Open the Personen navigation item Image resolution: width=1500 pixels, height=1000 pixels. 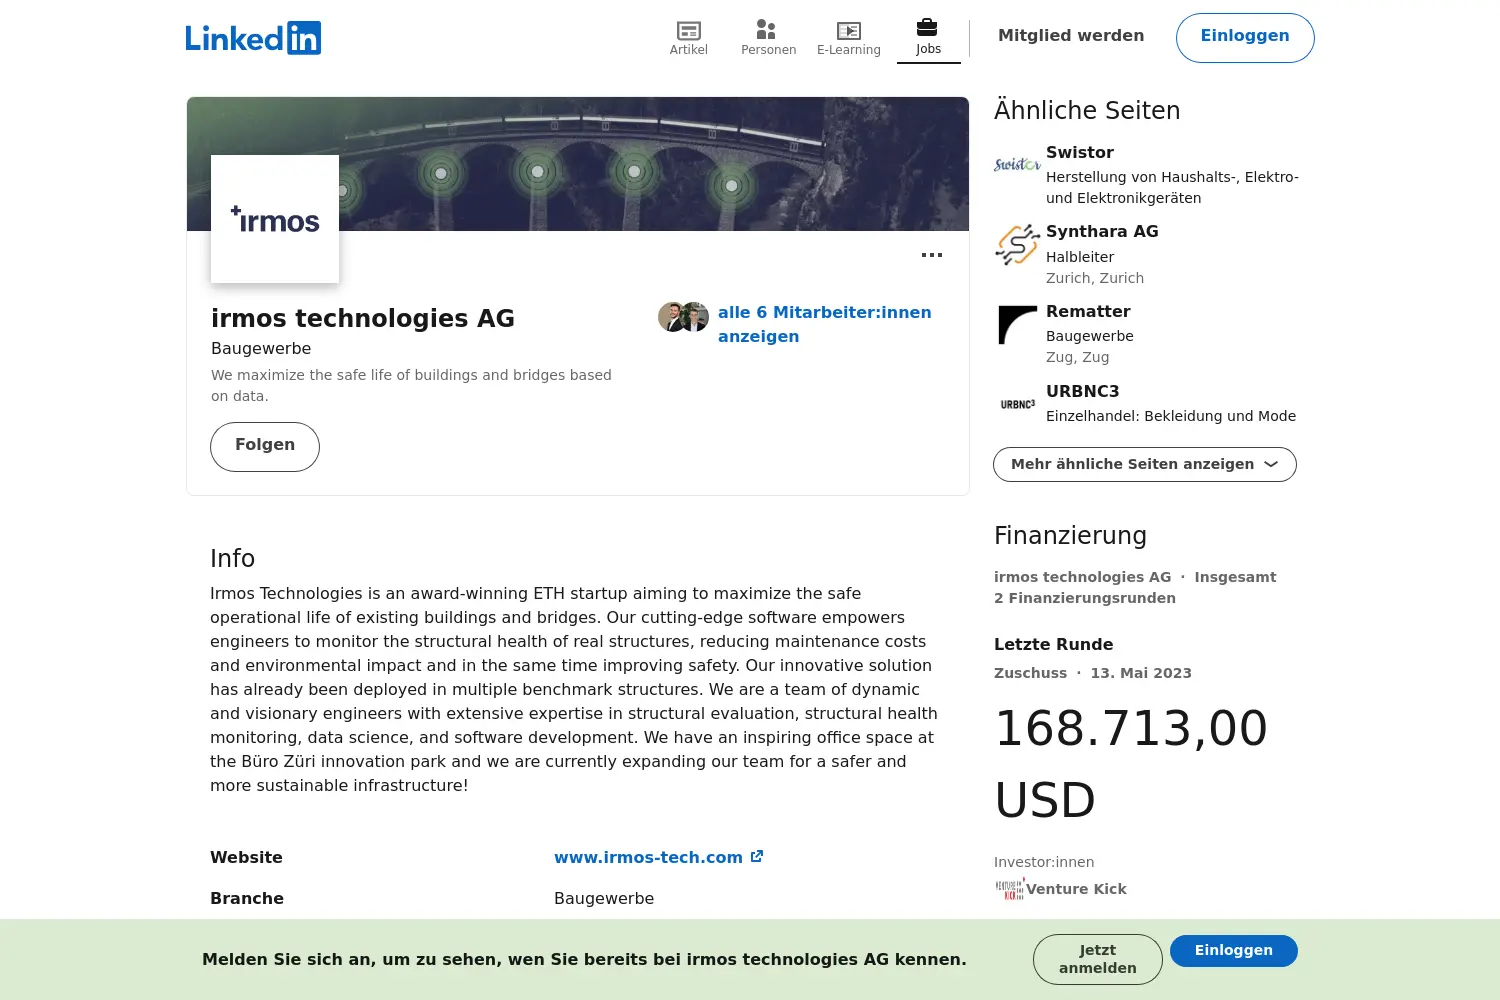click(x=768, y=38)
